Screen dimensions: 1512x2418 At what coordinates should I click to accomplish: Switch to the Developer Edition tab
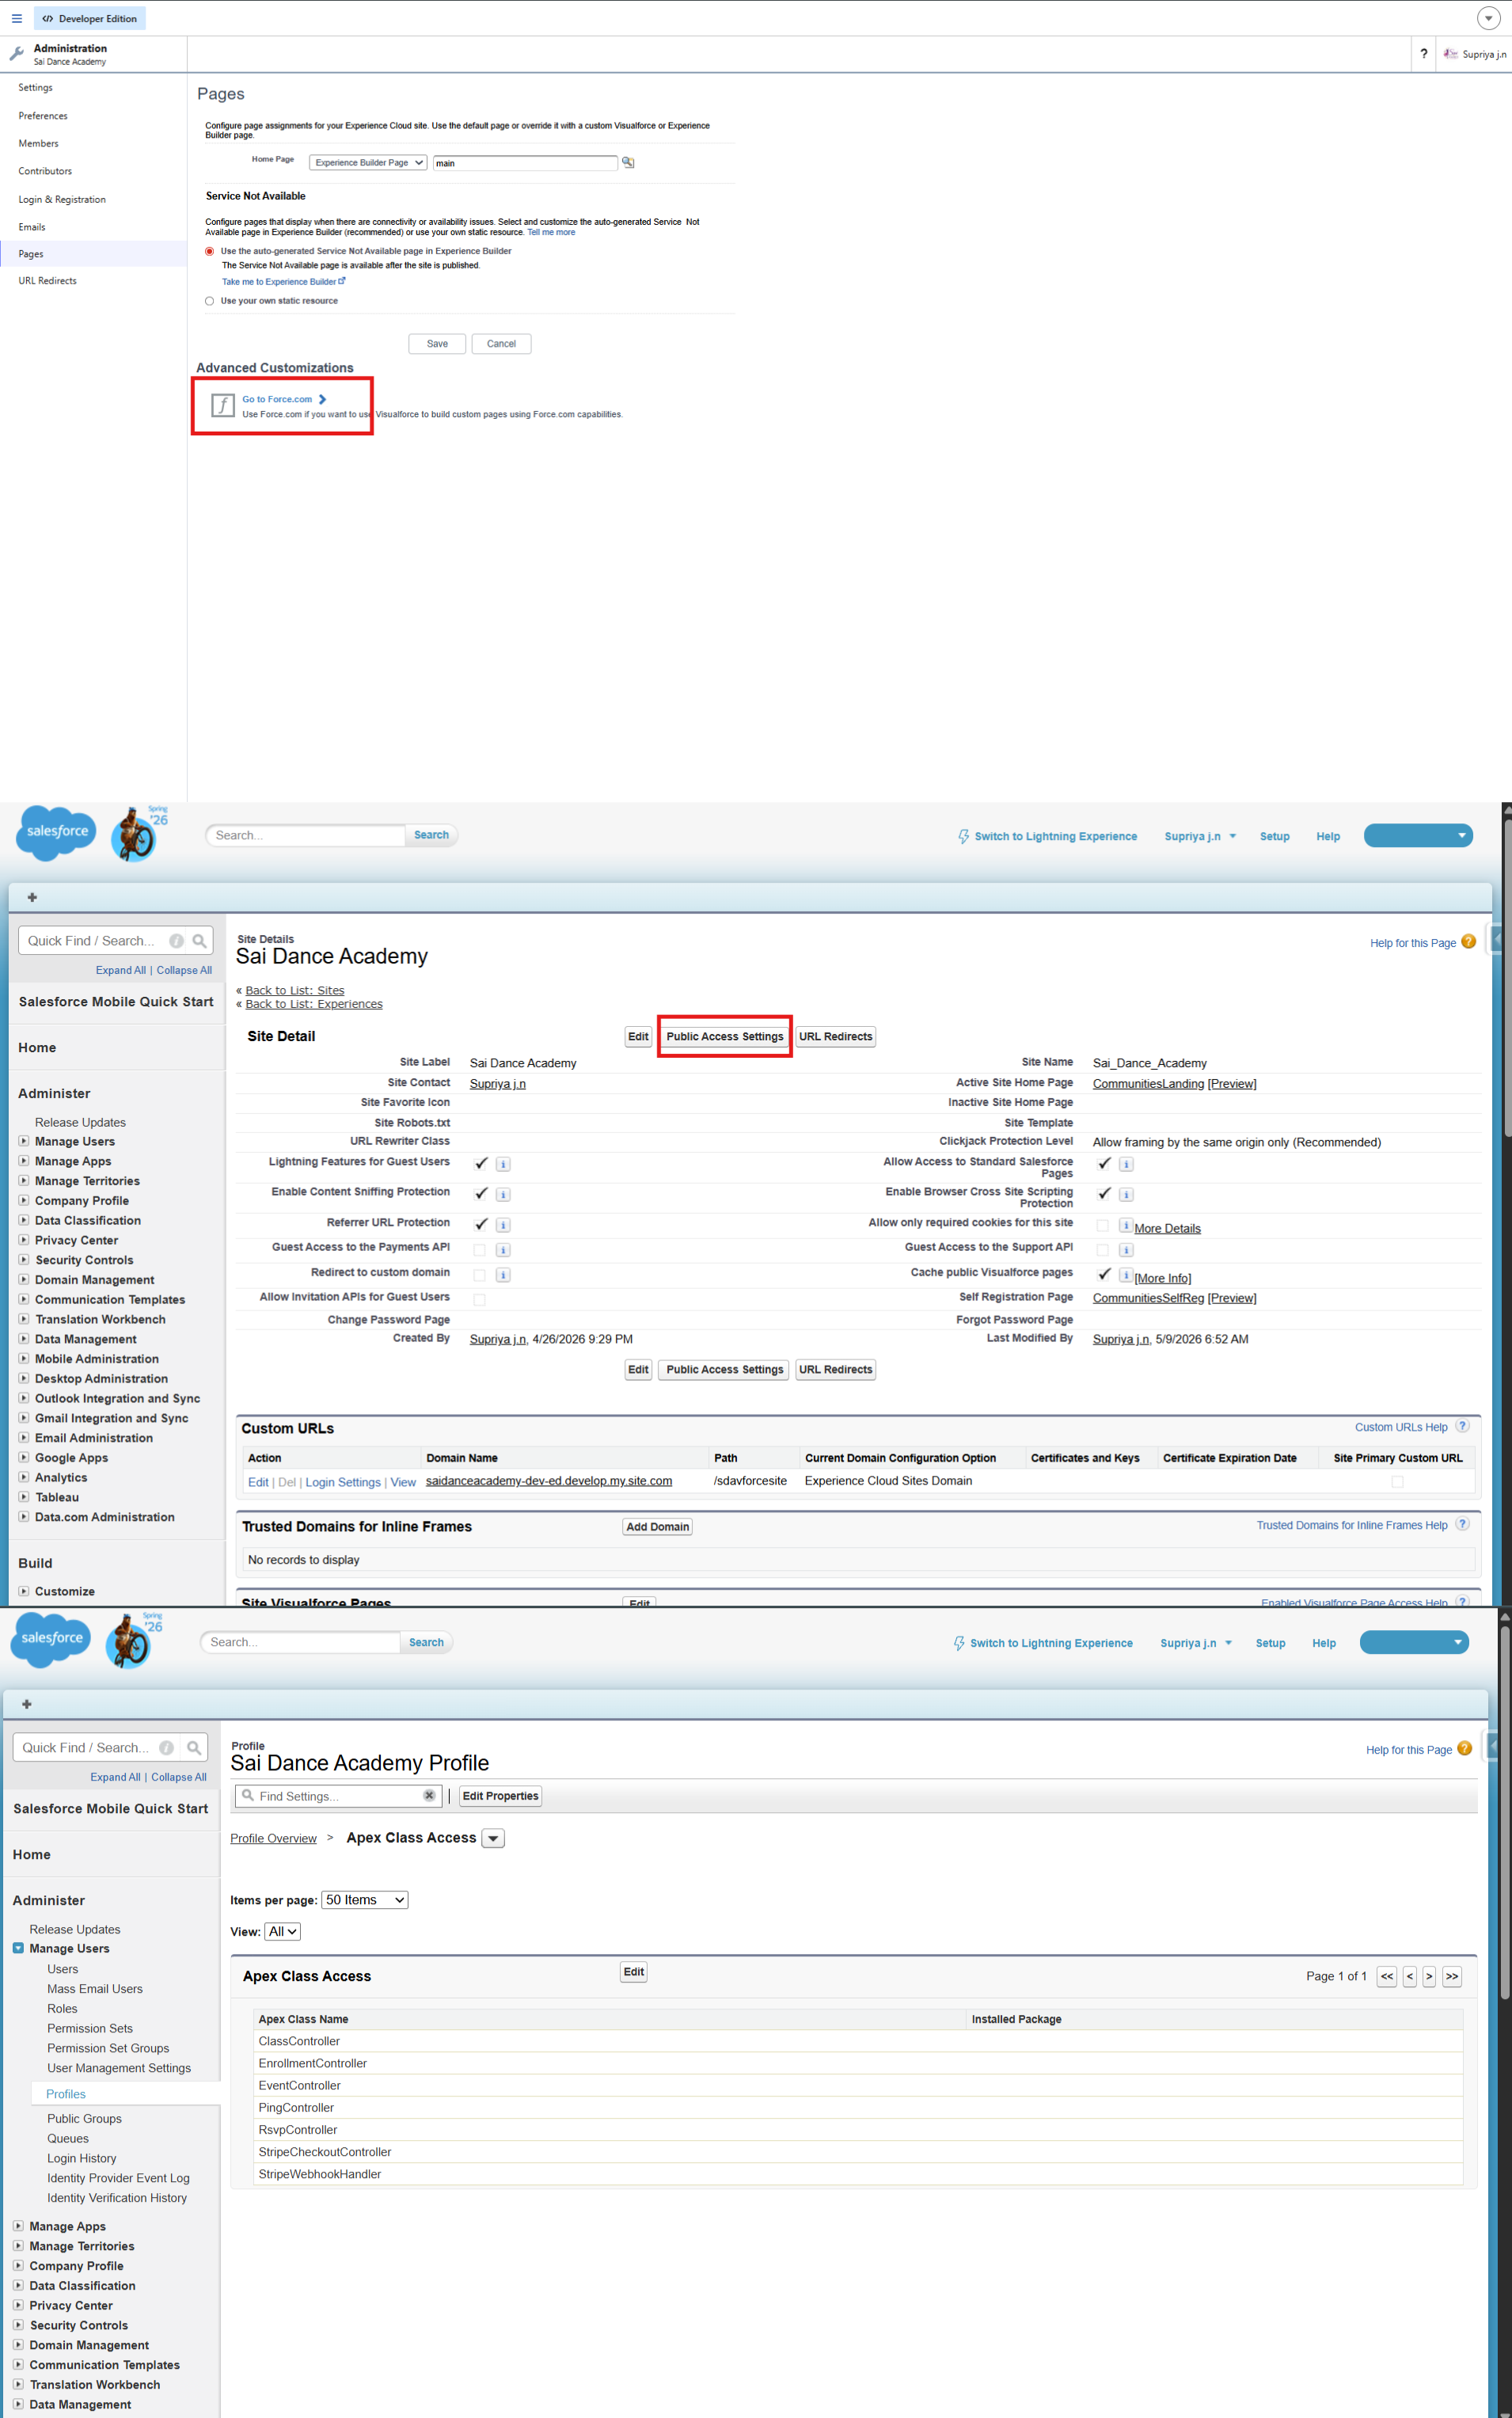click(x=90, y=18)
